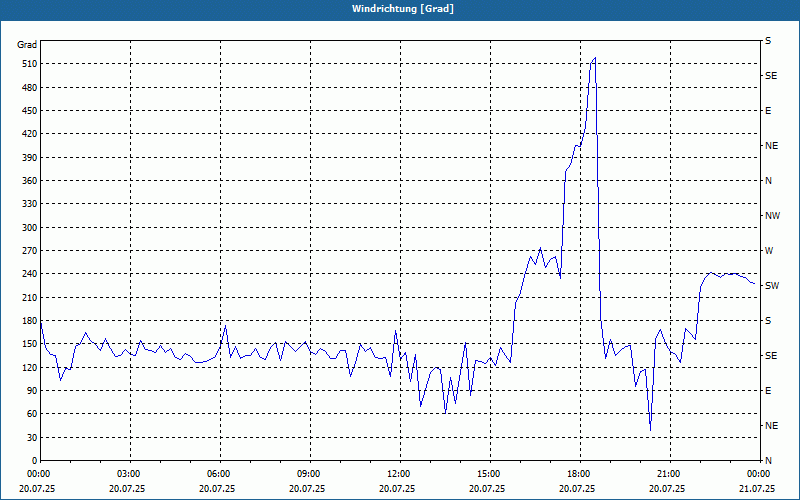Select the "18:00" time label
The width and height of the screenshot is (800, 500).
(580, 474)
